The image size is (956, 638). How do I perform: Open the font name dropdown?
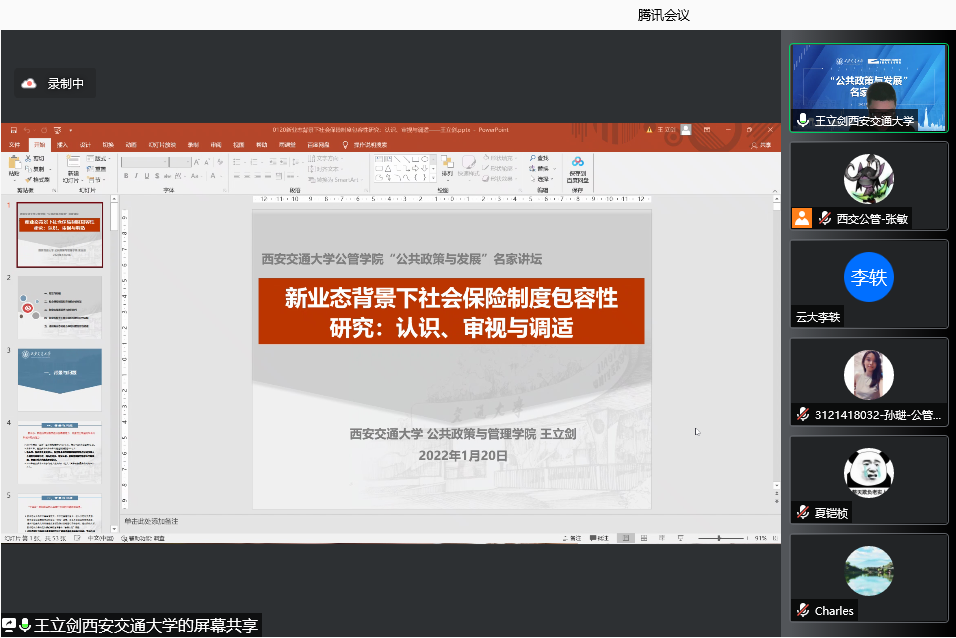click(165, 162)
